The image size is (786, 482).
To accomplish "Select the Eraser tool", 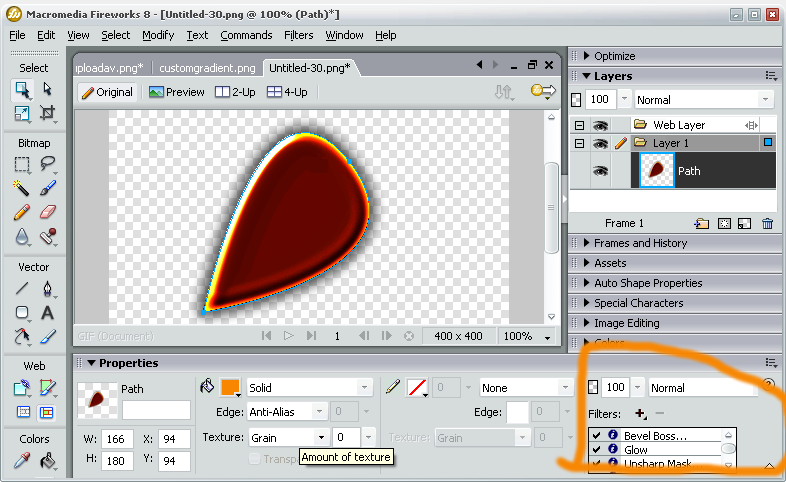I will point(47,212).
